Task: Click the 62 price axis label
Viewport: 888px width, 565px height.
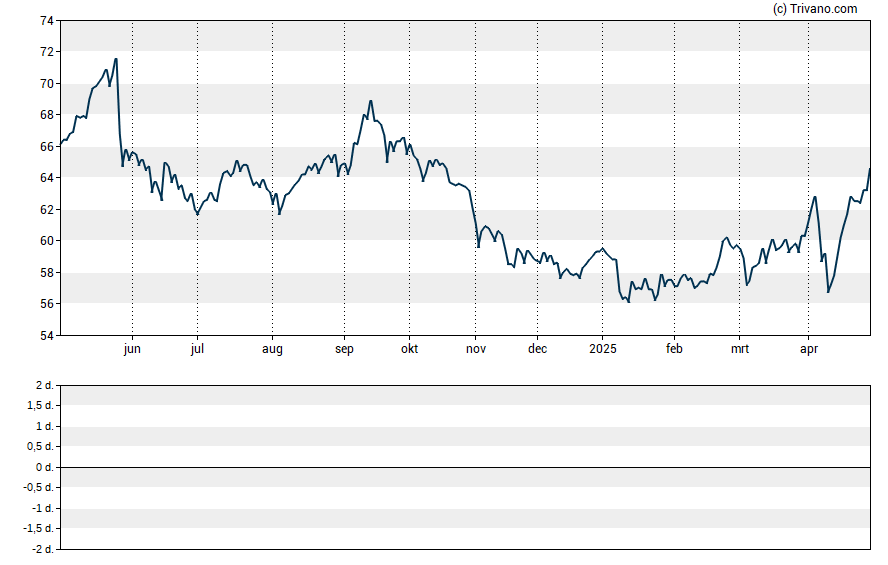Action: point(46,209)
